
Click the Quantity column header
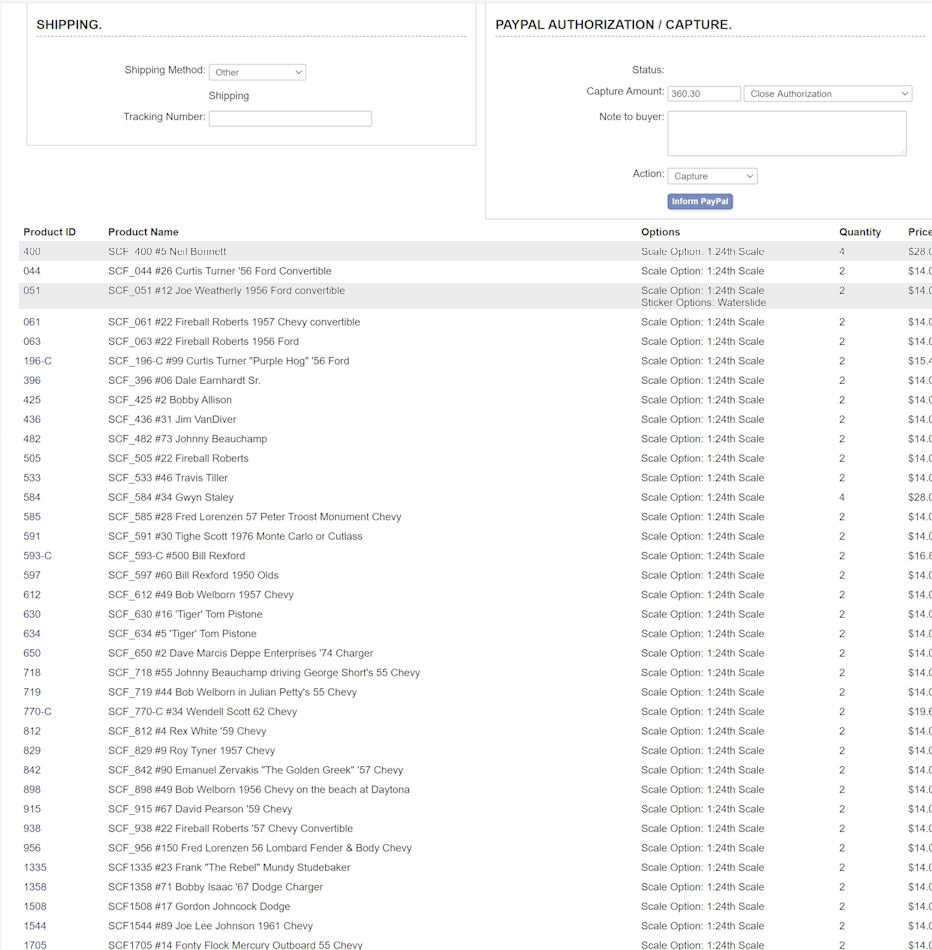click(859, 232)
